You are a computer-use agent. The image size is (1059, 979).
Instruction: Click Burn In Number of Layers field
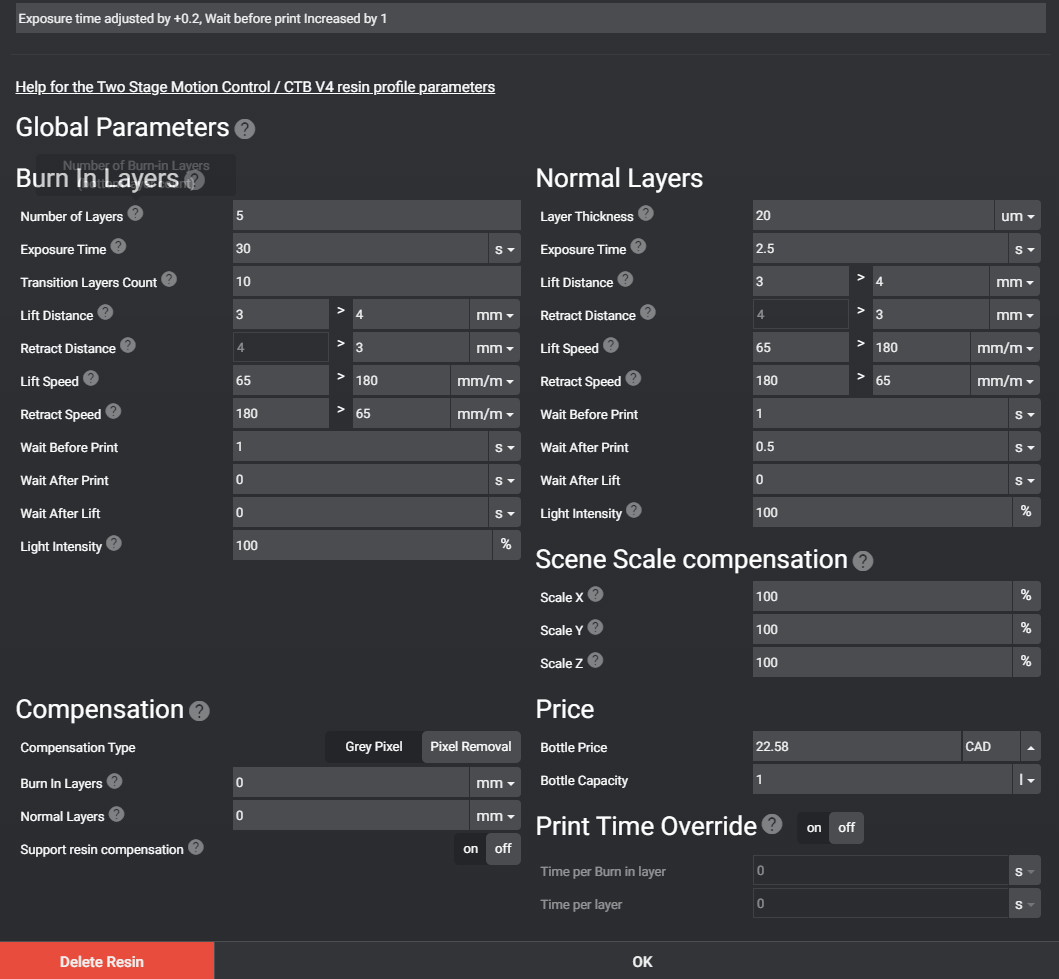coord(376,216)
